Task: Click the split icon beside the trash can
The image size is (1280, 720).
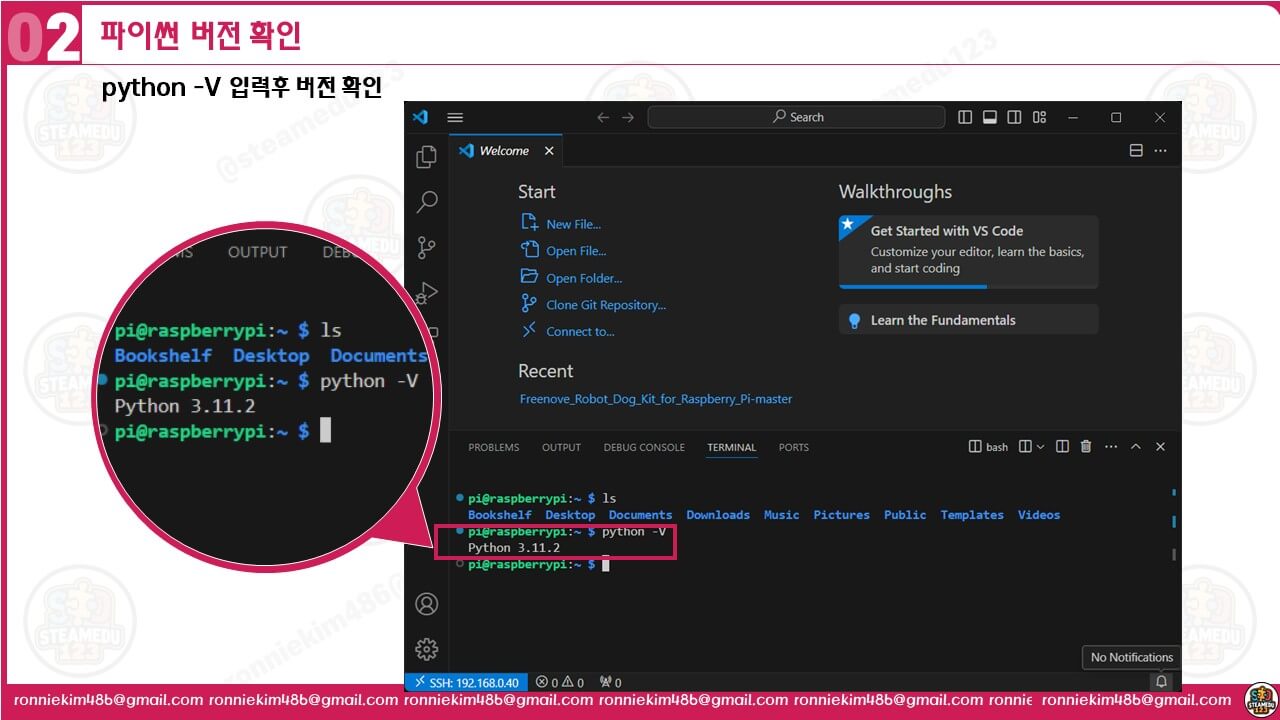Action: tap(1062, 447)
